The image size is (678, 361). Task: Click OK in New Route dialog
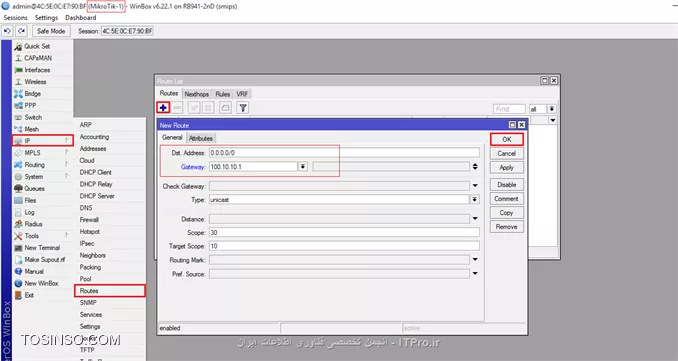507,139
